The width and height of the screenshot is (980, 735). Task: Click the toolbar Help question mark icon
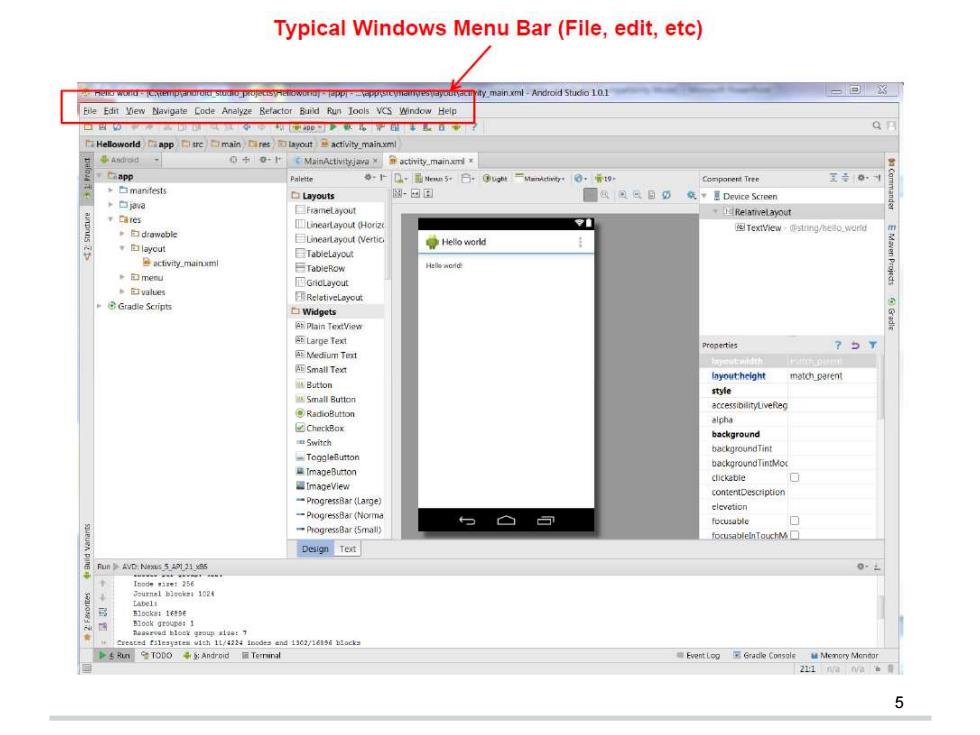pos(474,127)
